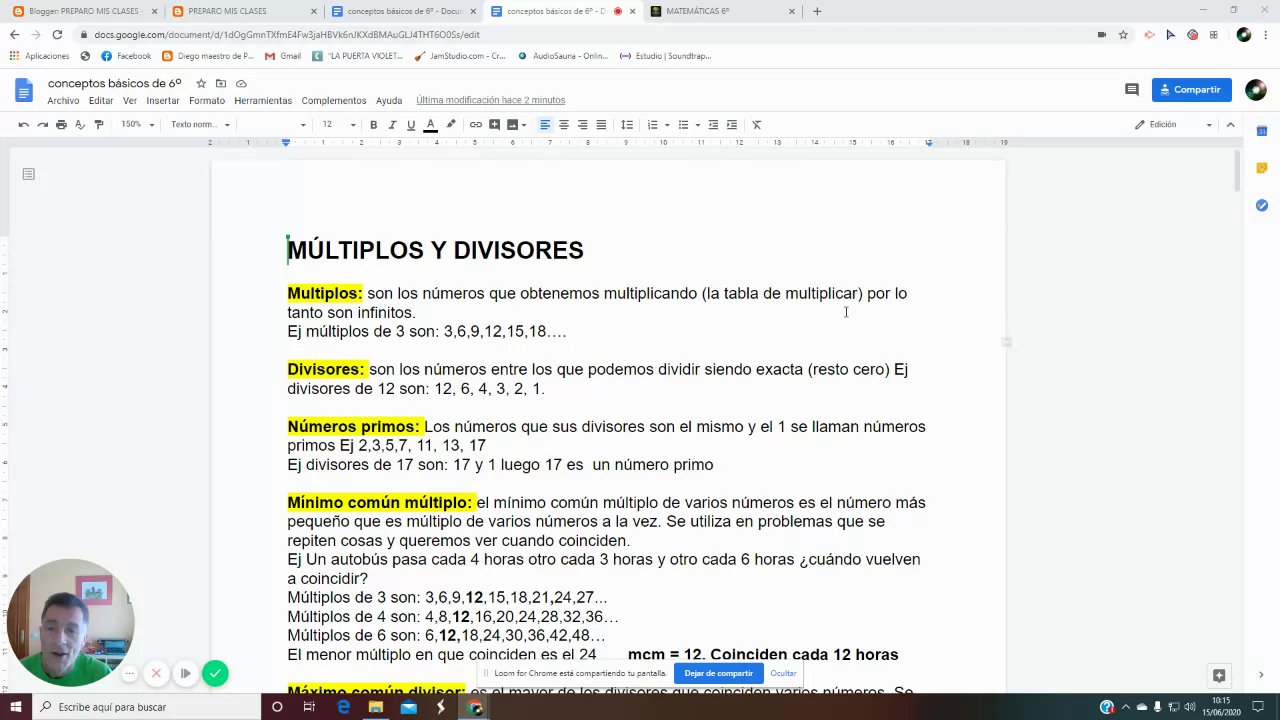Cancel the Loom recording with the X
This screenshot has width=1280, height=720.
click(x=156, y=673)
